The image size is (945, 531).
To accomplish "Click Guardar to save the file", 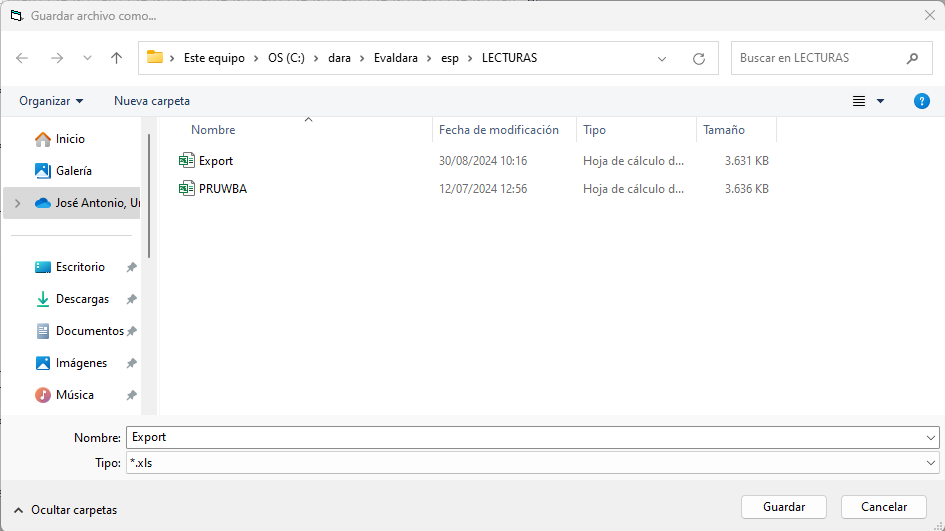I will (783, 507).
